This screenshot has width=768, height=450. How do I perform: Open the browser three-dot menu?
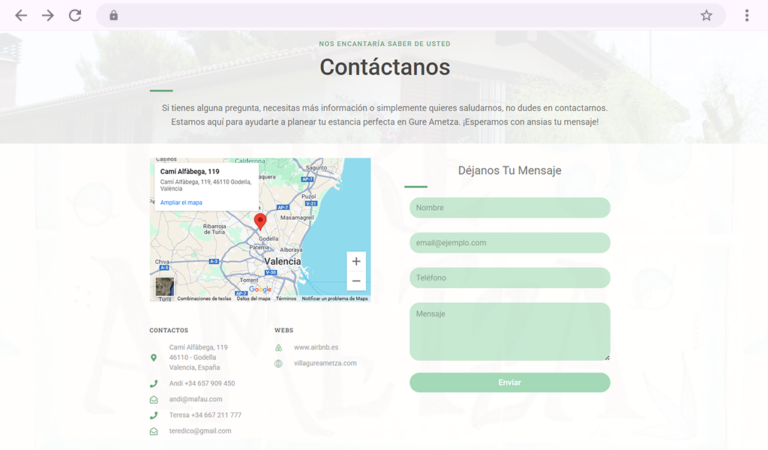(x=746, y=16)
